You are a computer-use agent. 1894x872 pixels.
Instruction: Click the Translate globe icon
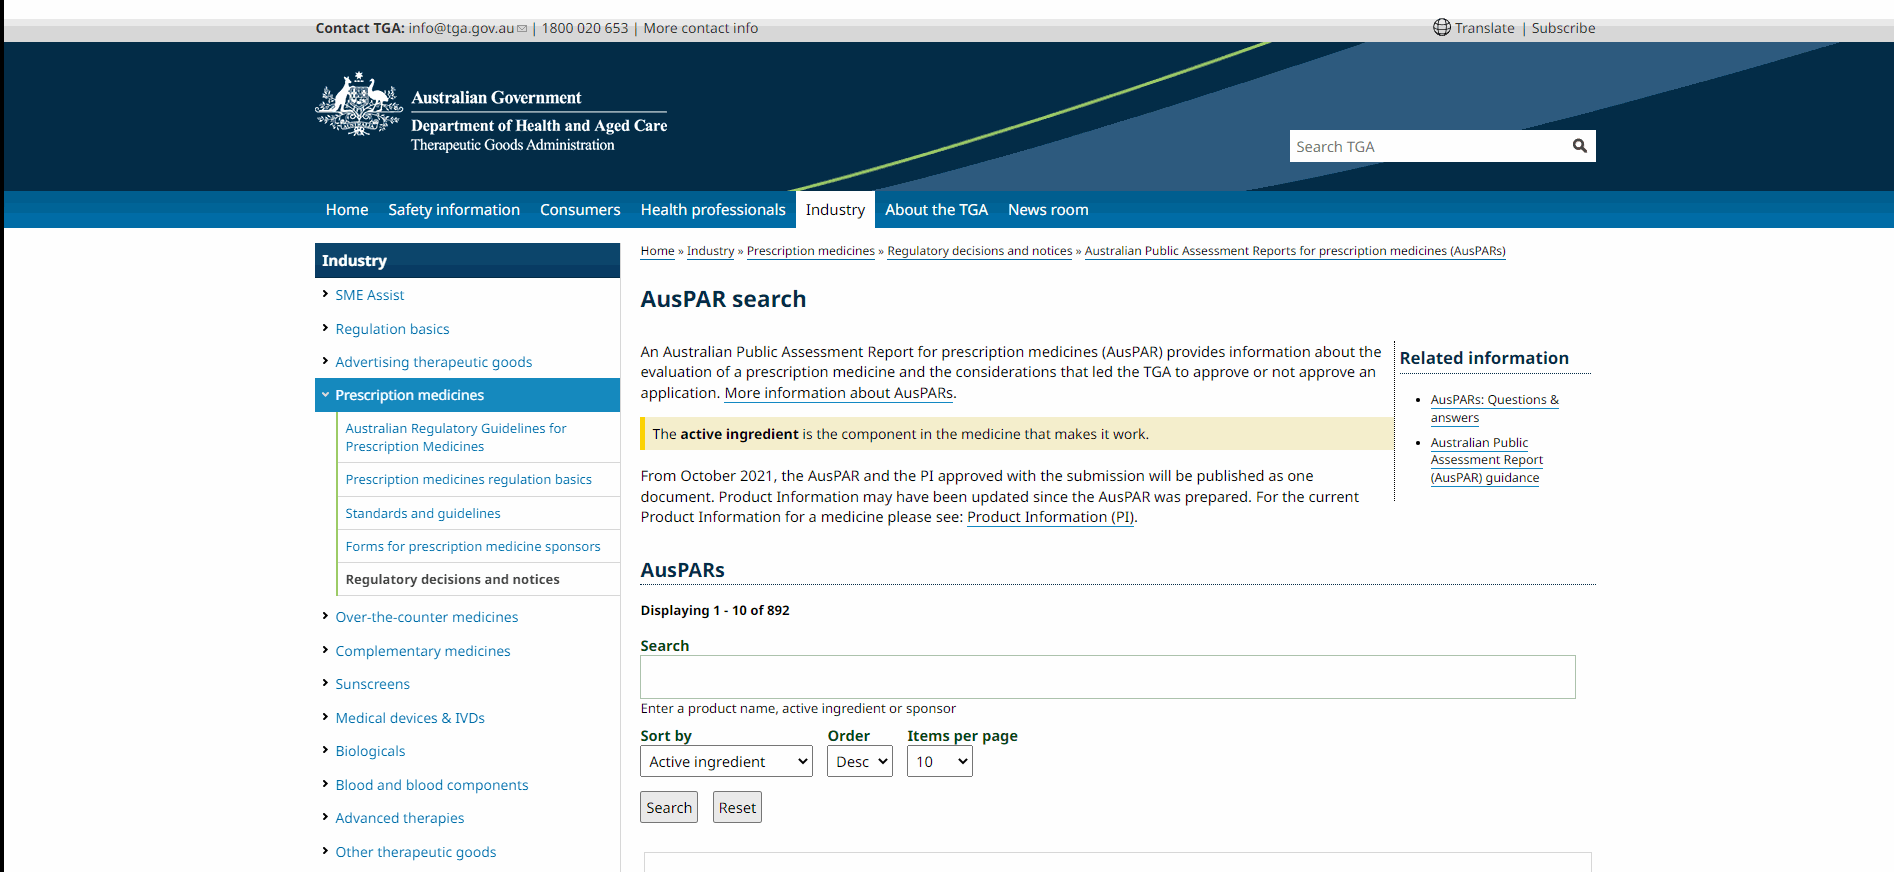tap(1441, 27)
